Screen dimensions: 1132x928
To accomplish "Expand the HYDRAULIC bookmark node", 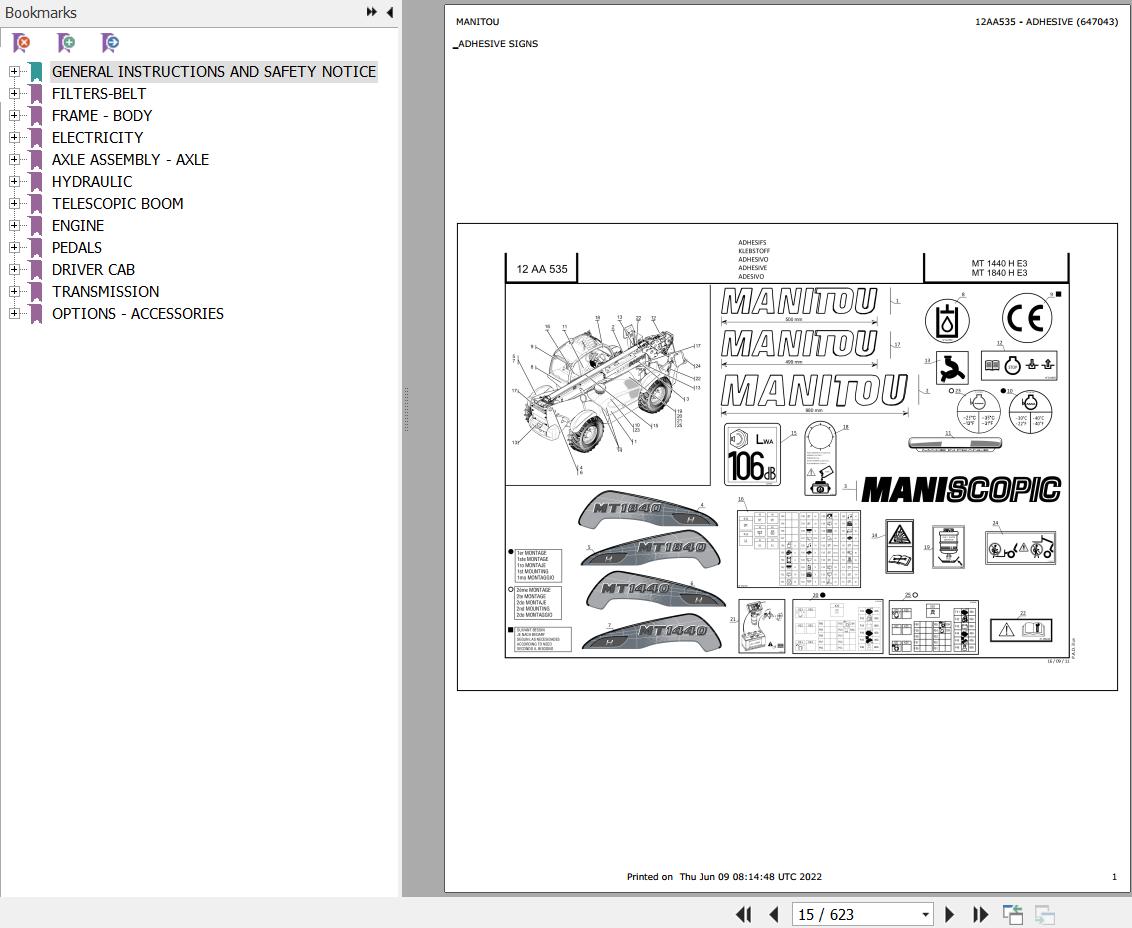I will click(x=14, y=181).
